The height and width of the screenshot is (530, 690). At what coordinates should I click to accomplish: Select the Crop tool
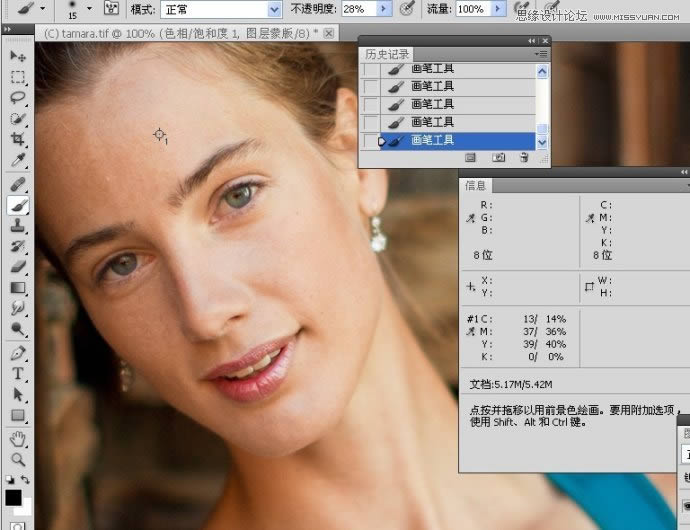(x=18, y=140)
